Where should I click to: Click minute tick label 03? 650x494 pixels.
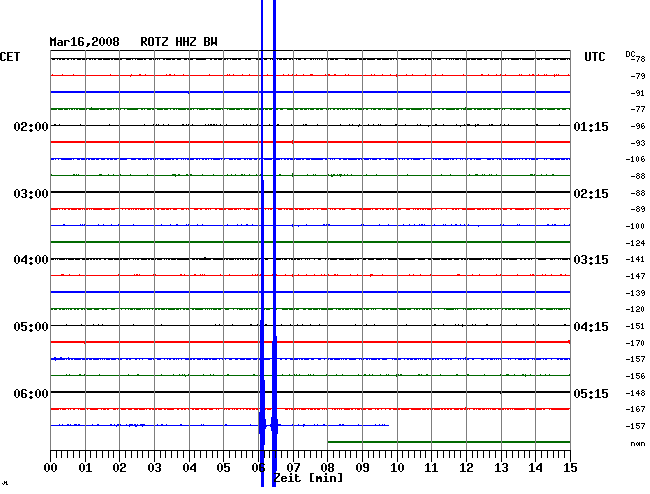coord(155,468)
